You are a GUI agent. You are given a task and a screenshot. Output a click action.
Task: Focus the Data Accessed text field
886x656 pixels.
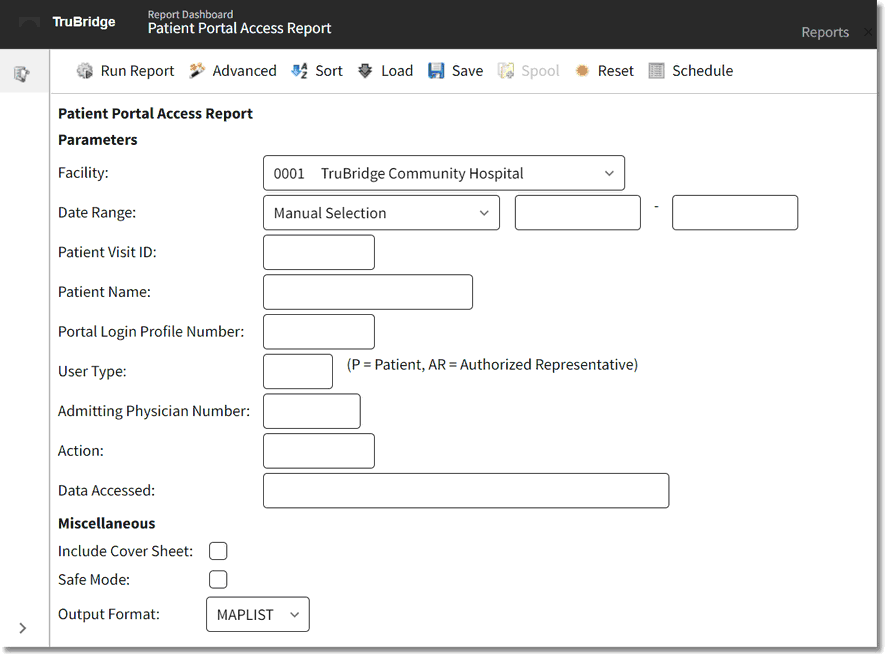tap(465, 491)
